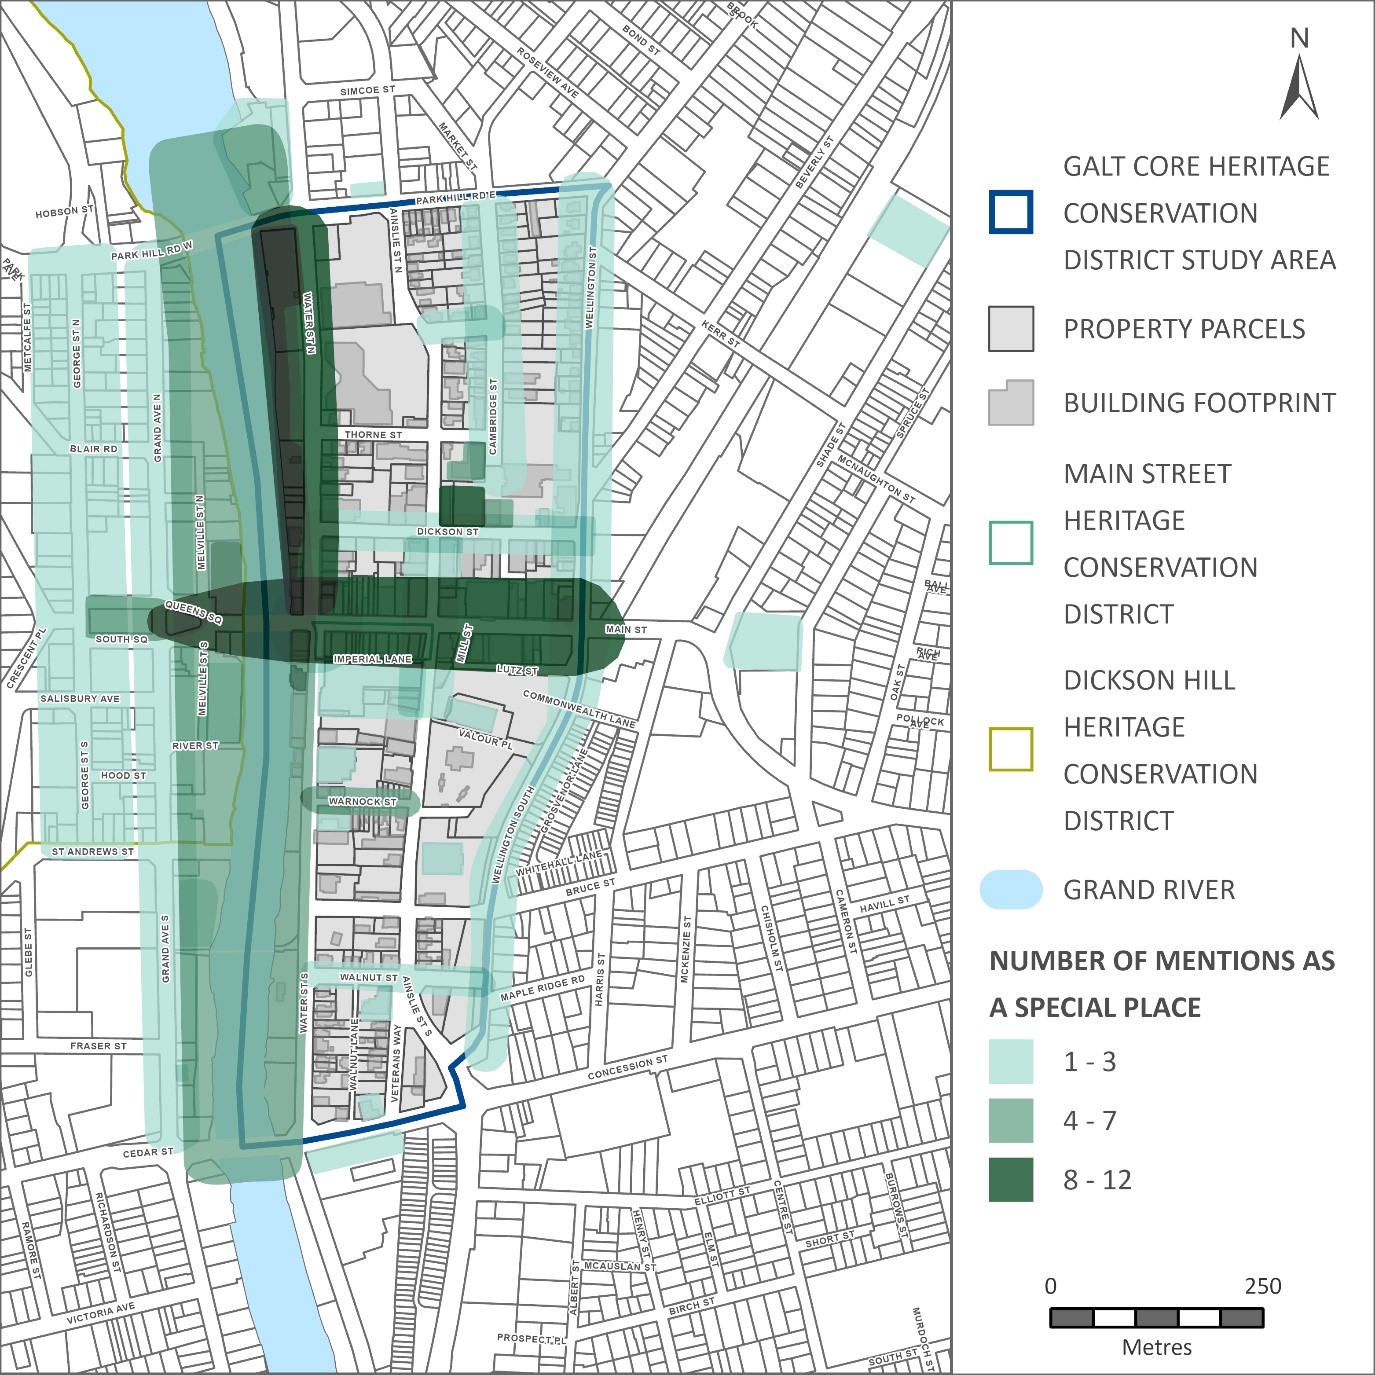Screen dimensions: 1375x1375
Task: Select the Grand River light blue legend symbol
Action: click(1010, 890)
